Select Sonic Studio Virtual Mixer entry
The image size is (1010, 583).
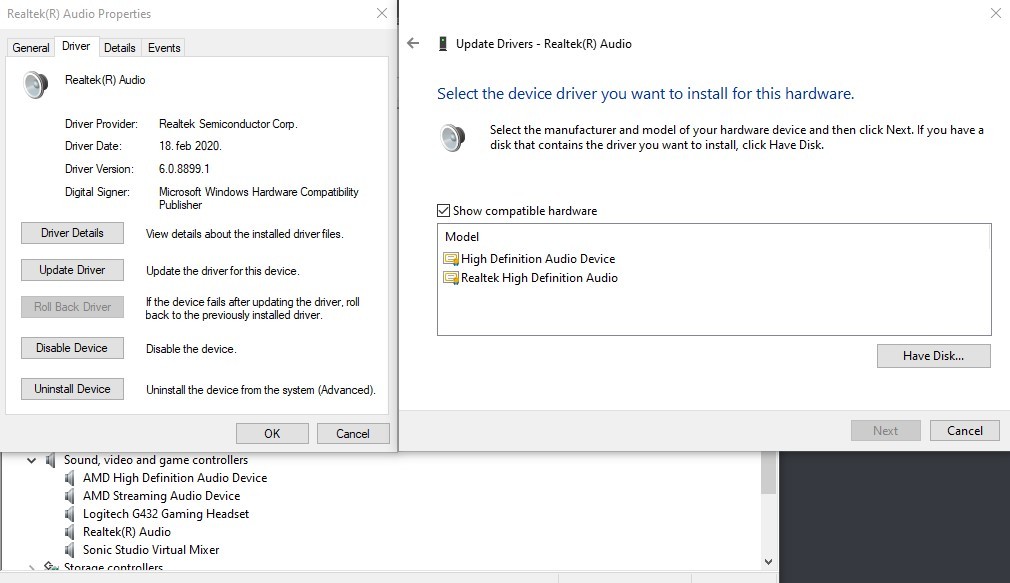click(x=151, y=550)
